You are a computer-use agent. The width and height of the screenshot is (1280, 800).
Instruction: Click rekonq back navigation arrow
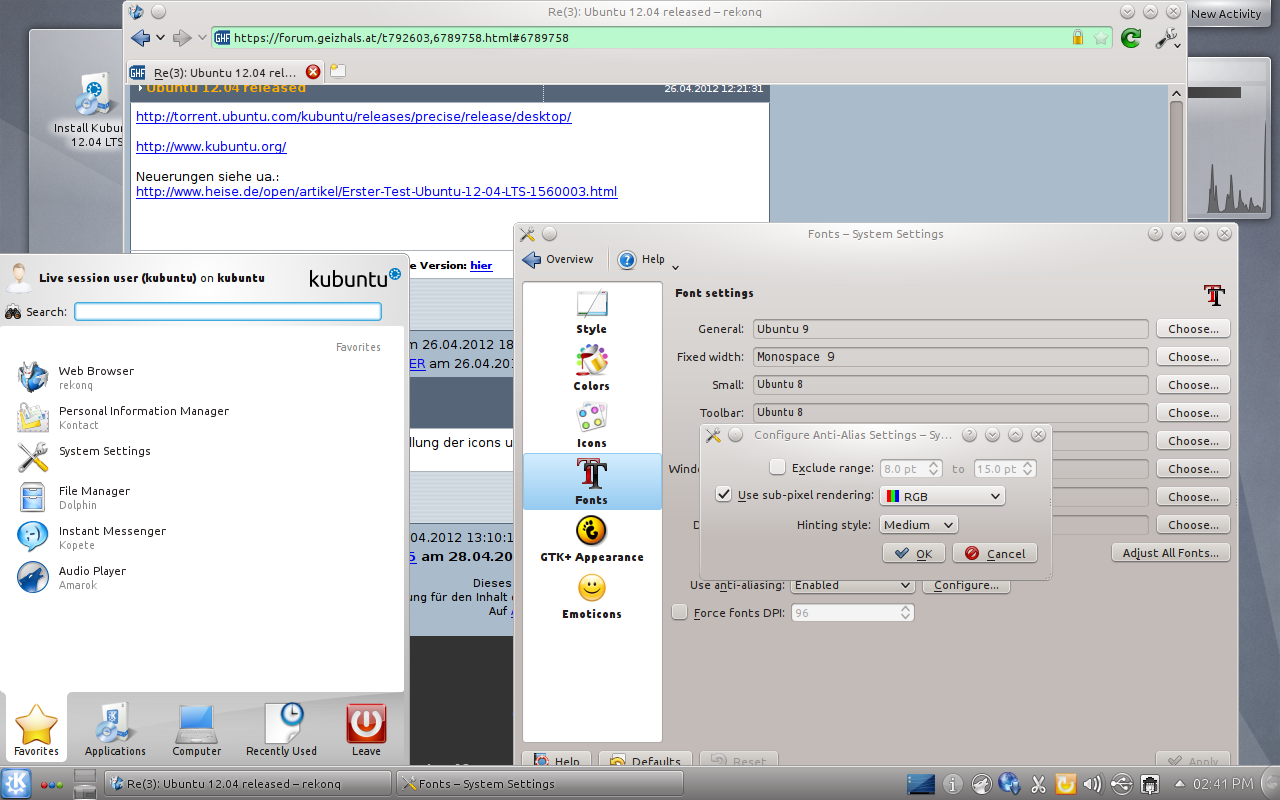coord(140,38)
